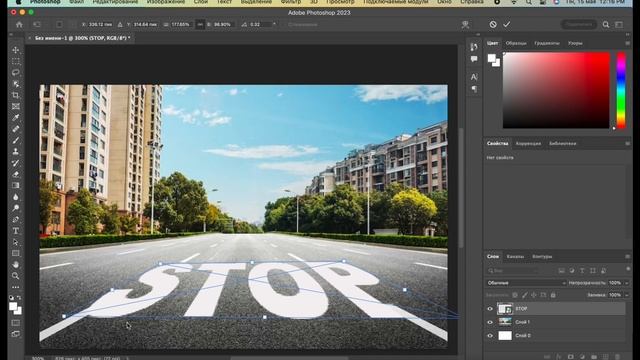
Task: Toggle visibility of the STOP layer
Action: [490, 309]
